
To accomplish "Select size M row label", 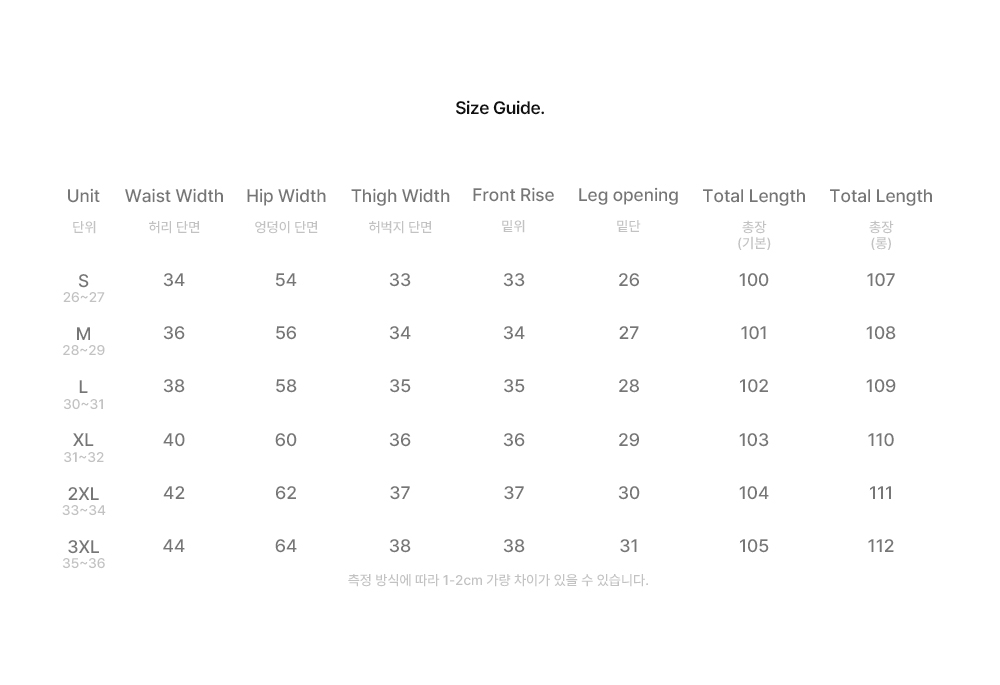I will coord(83,334).
